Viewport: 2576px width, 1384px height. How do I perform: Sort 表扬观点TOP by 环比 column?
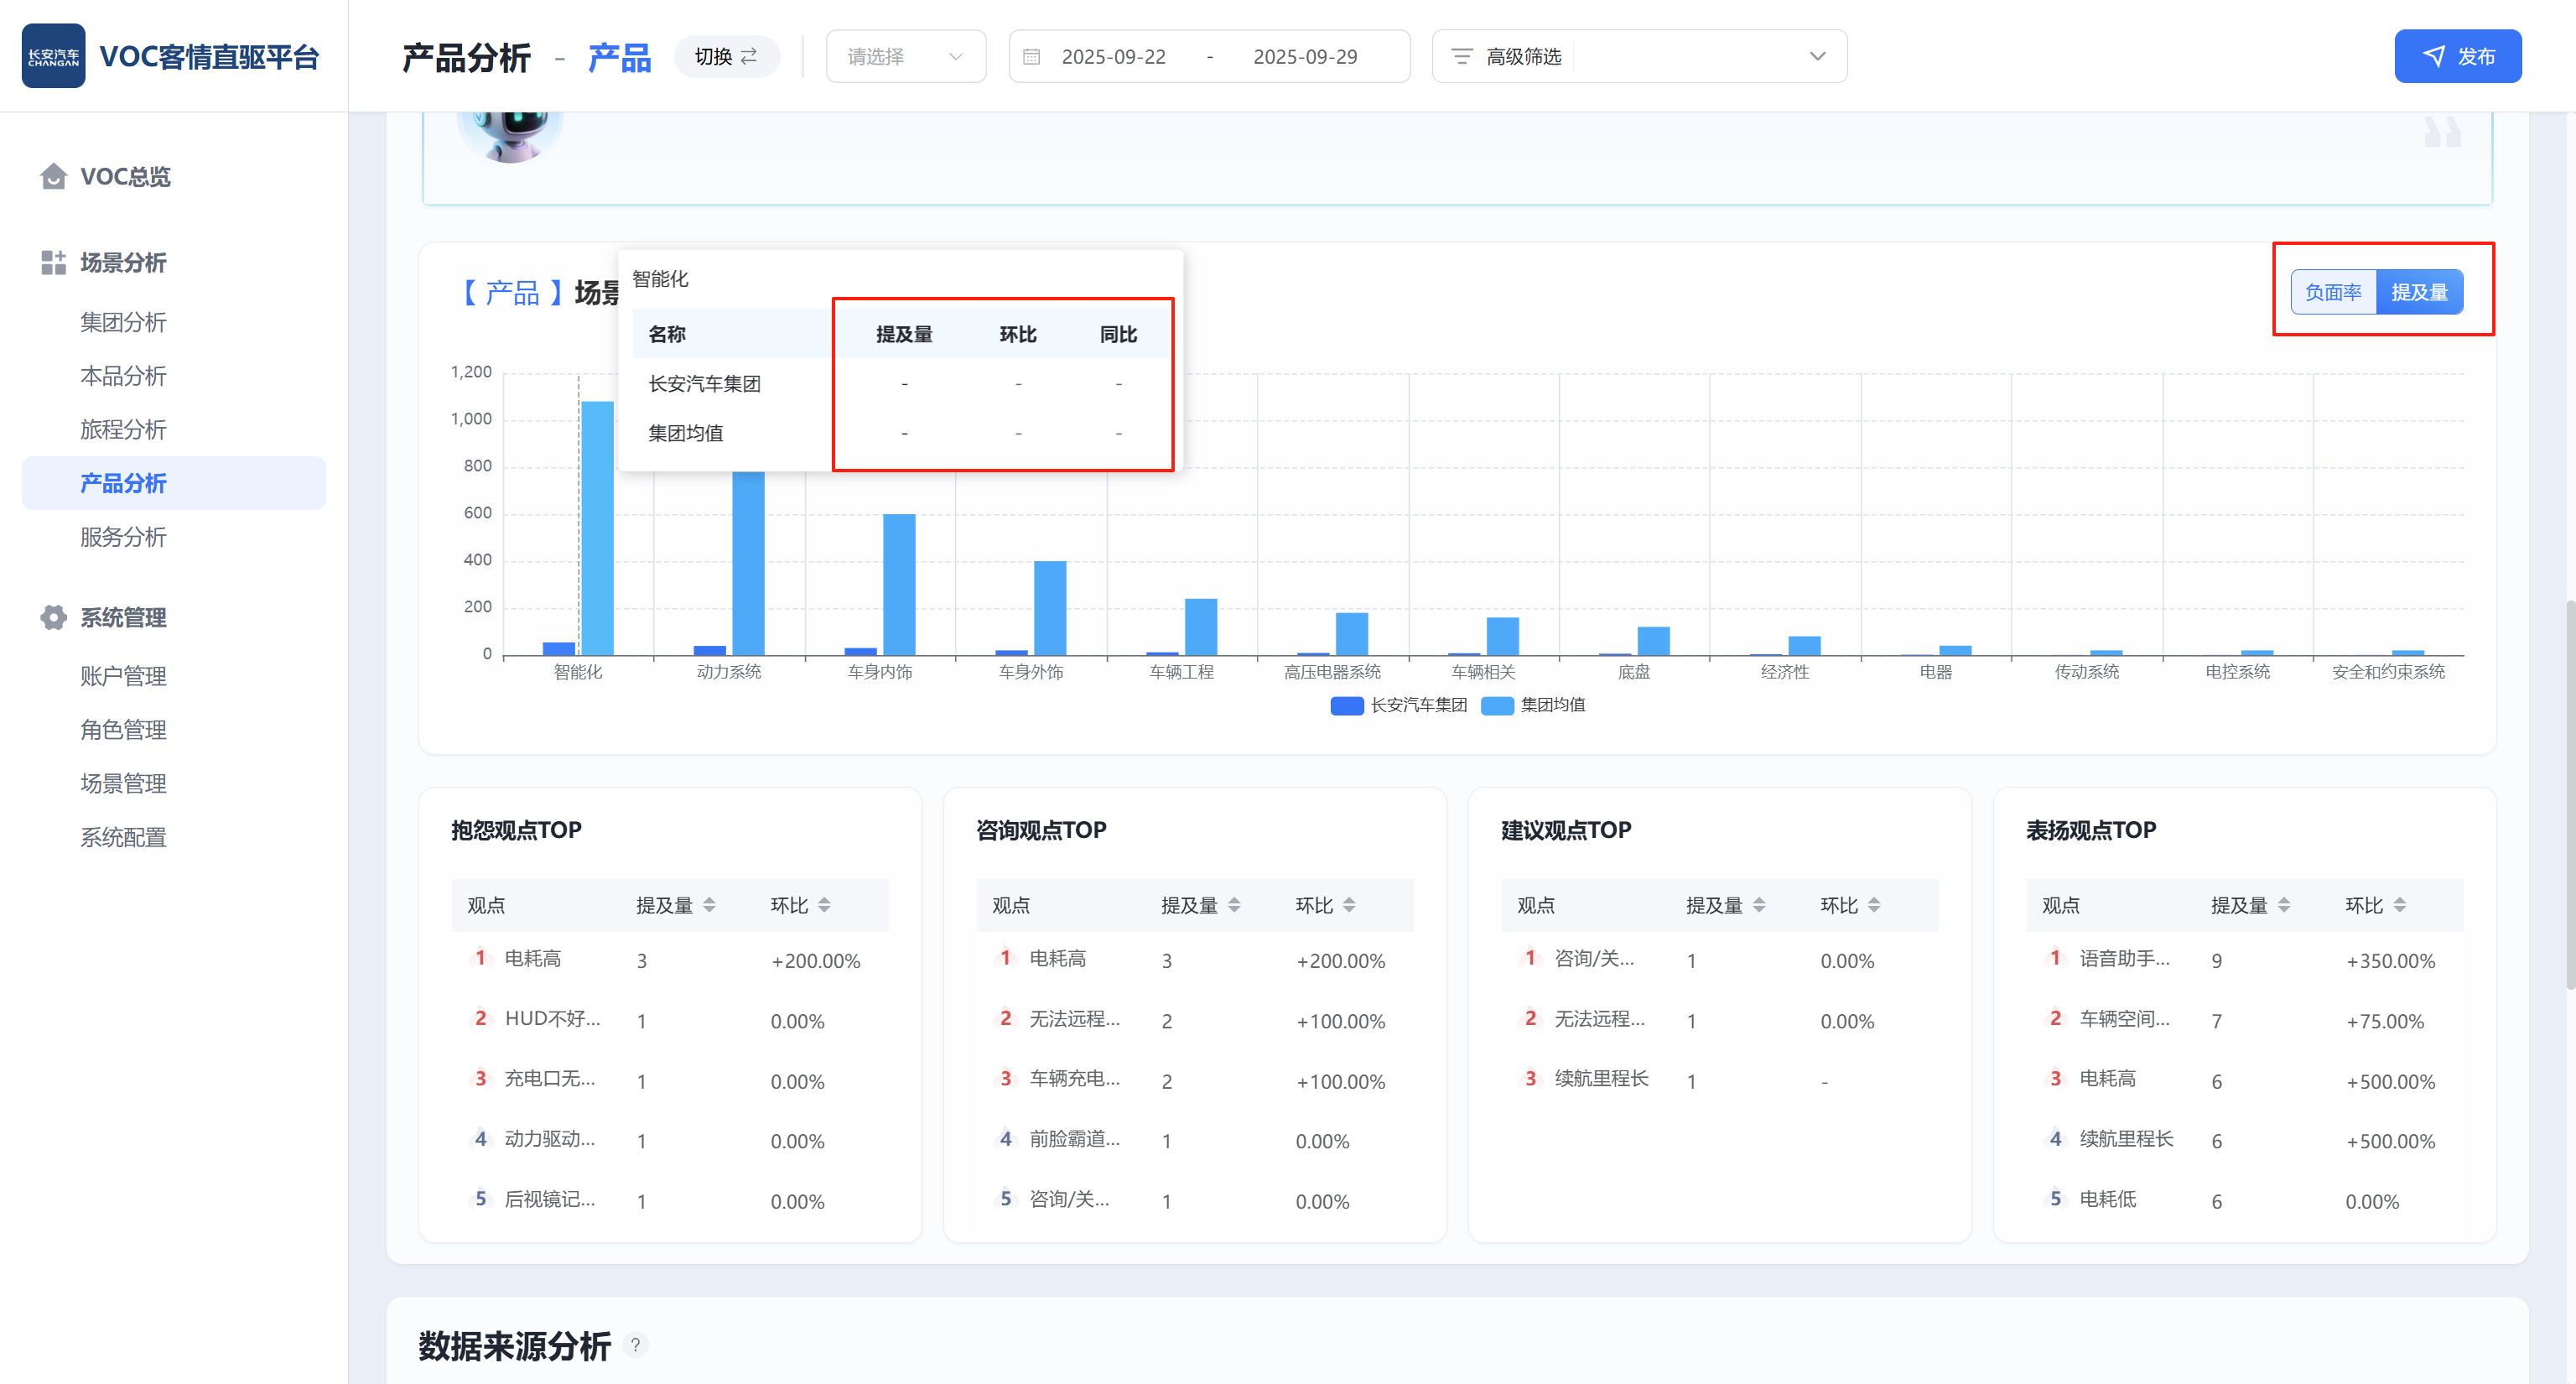point(2399,905)
